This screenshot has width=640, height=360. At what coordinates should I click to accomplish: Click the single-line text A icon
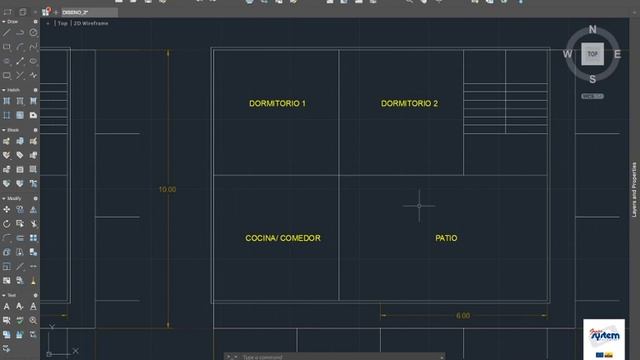pos(33,307)
